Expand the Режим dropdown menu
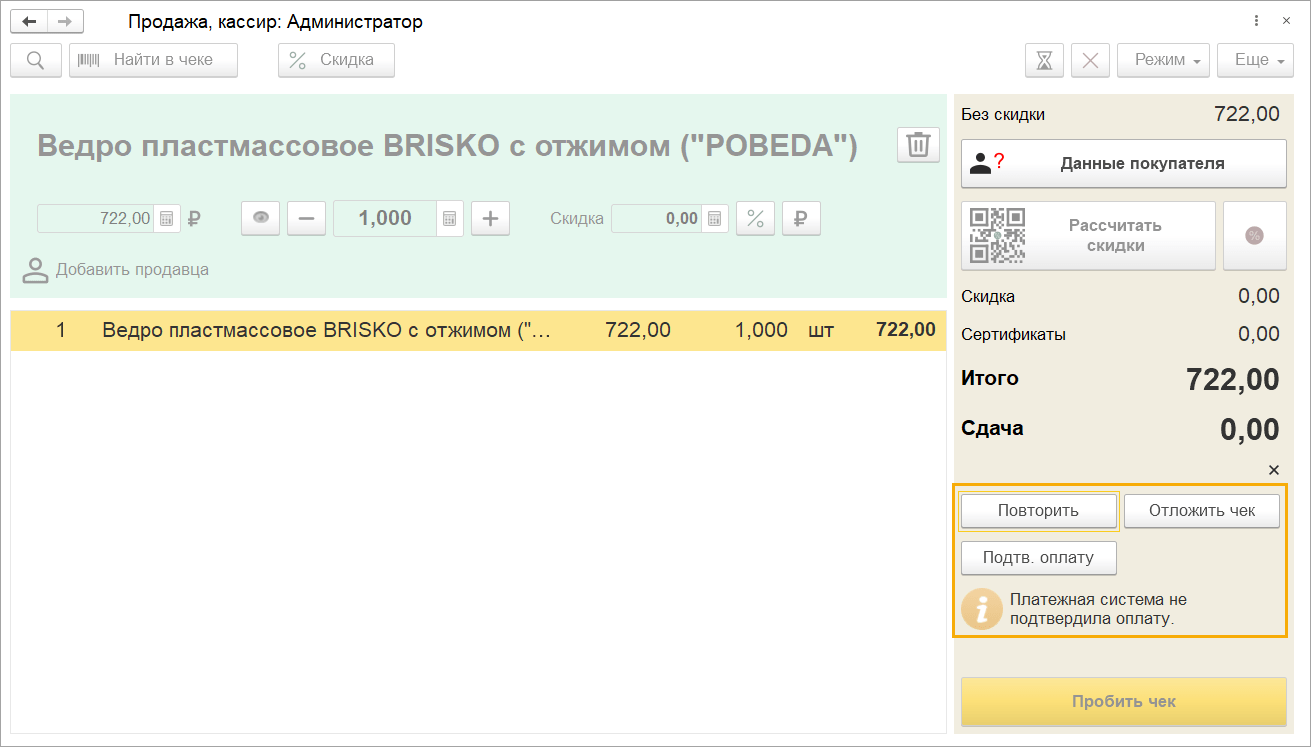 pyautogui.click(x=1163, y=60)
